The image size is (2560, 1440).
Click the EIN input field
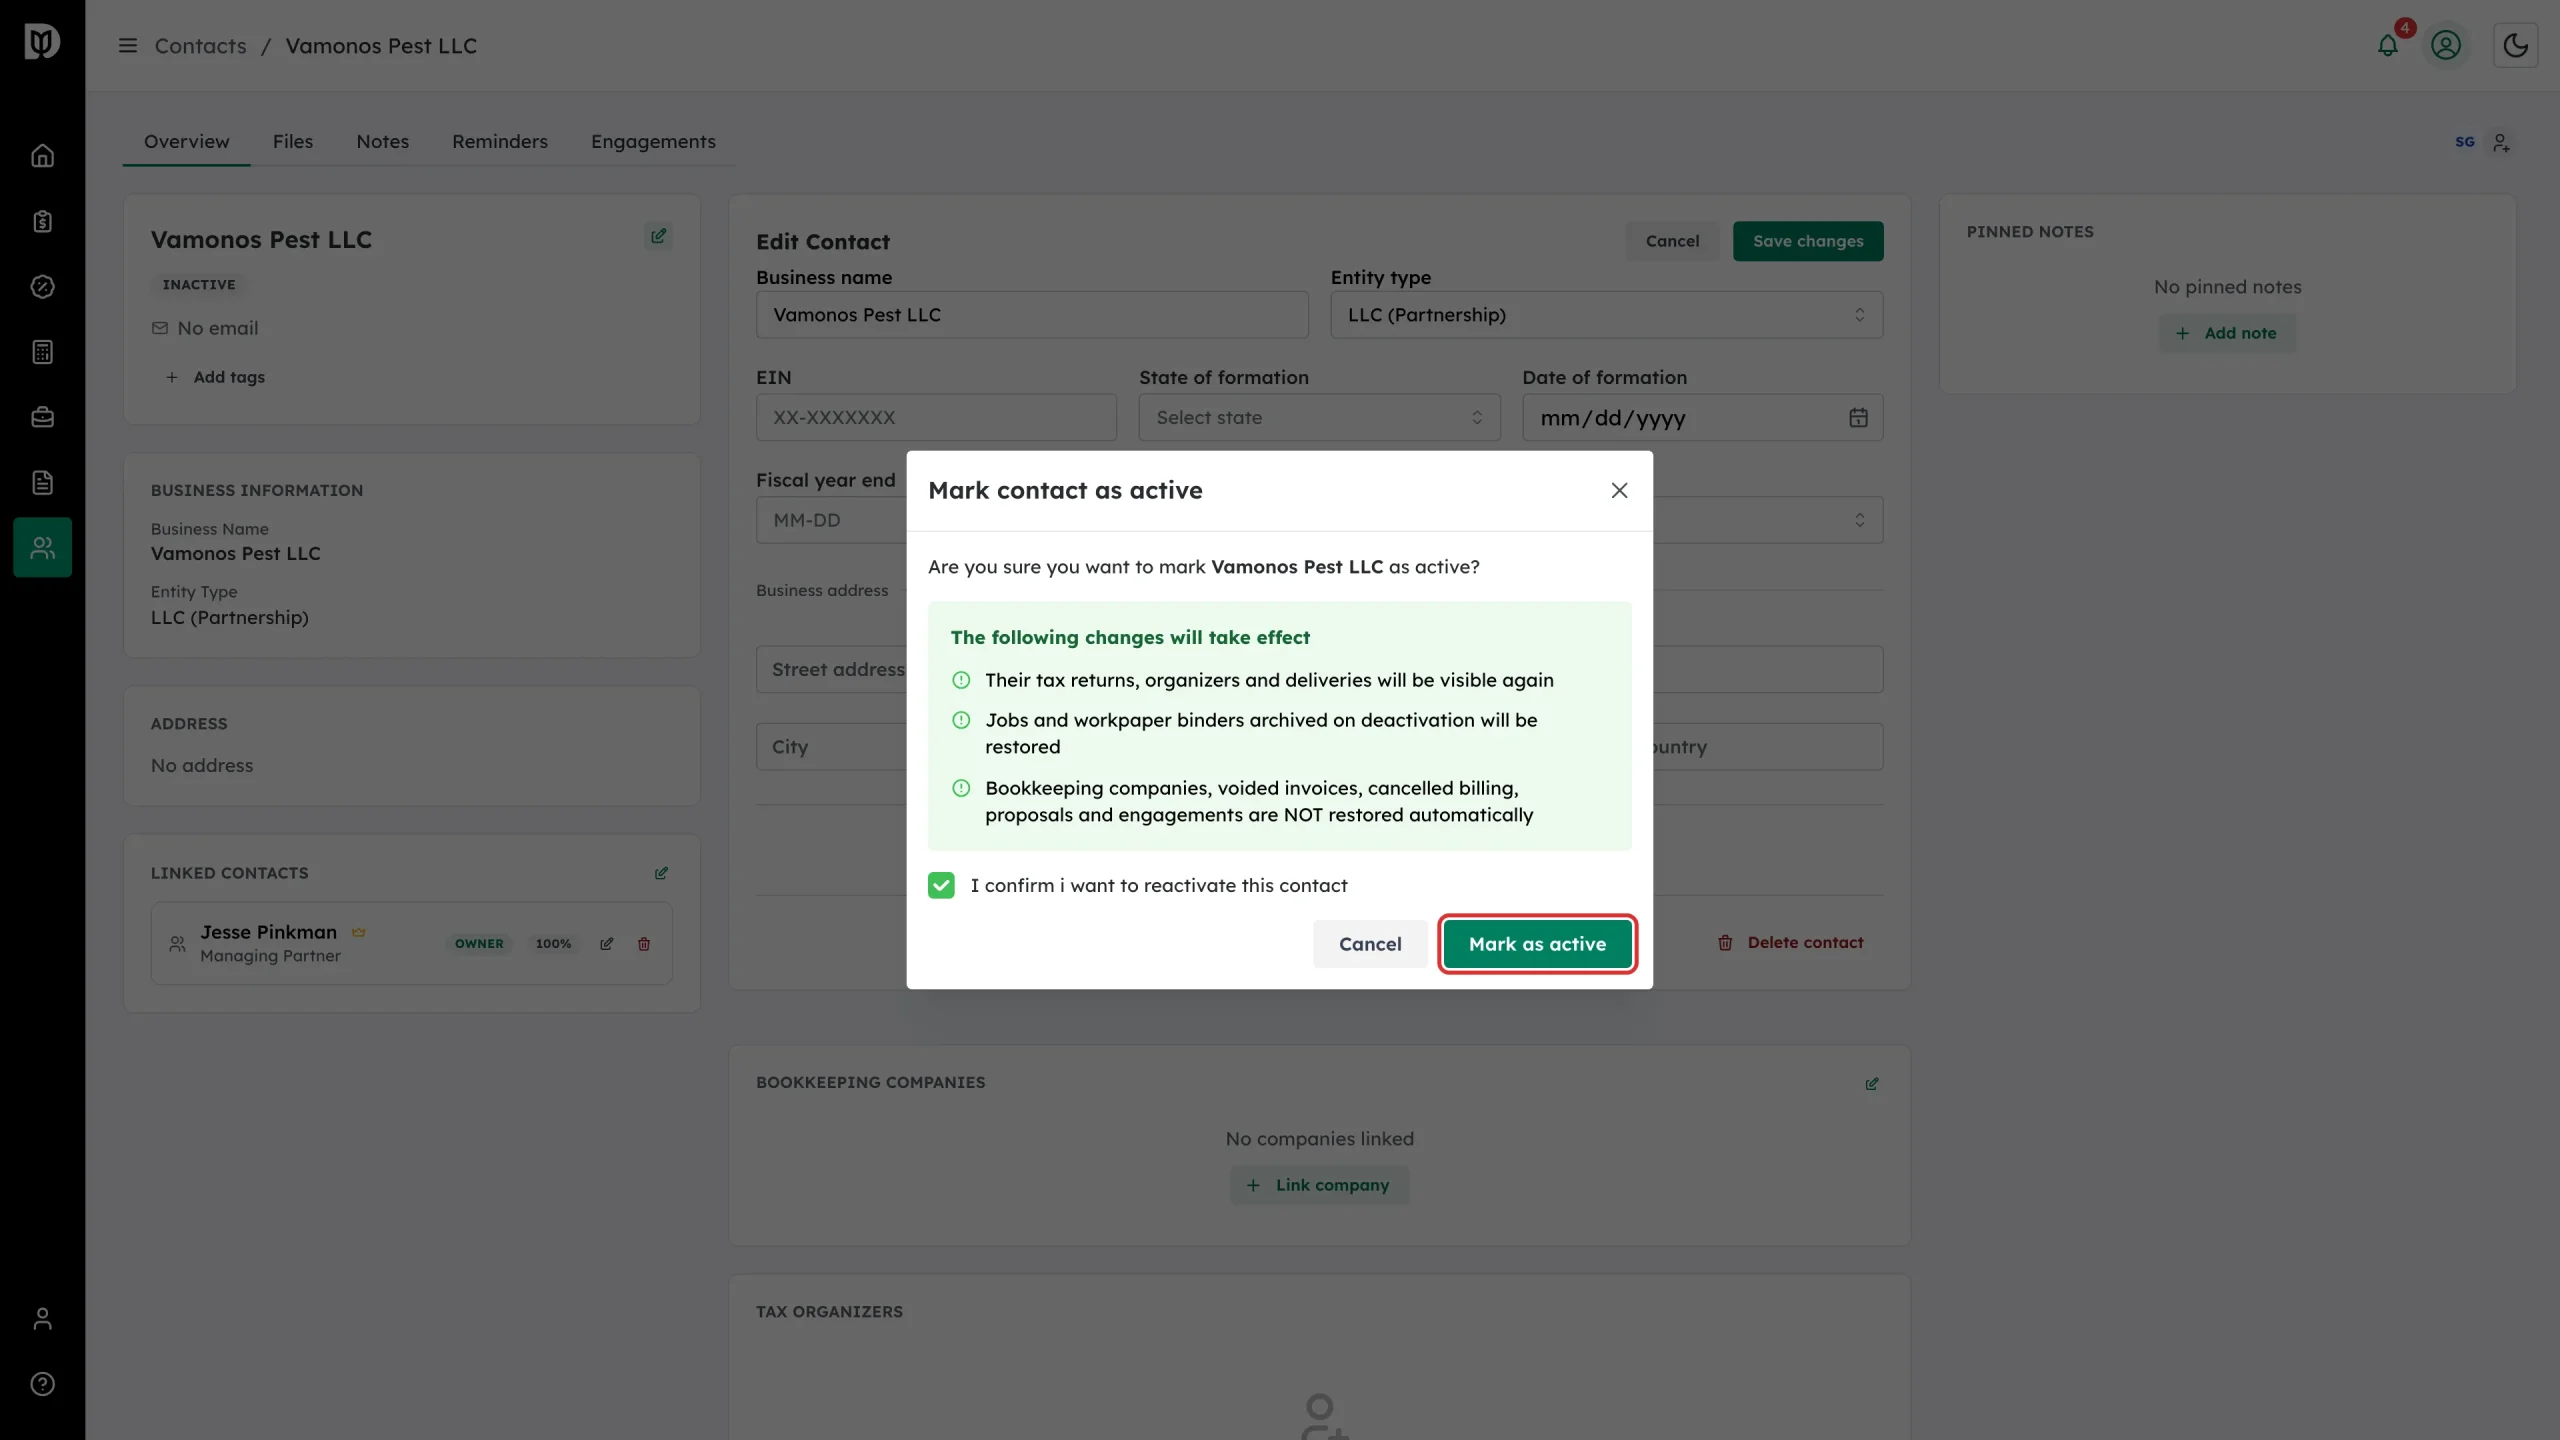(936, 417)
